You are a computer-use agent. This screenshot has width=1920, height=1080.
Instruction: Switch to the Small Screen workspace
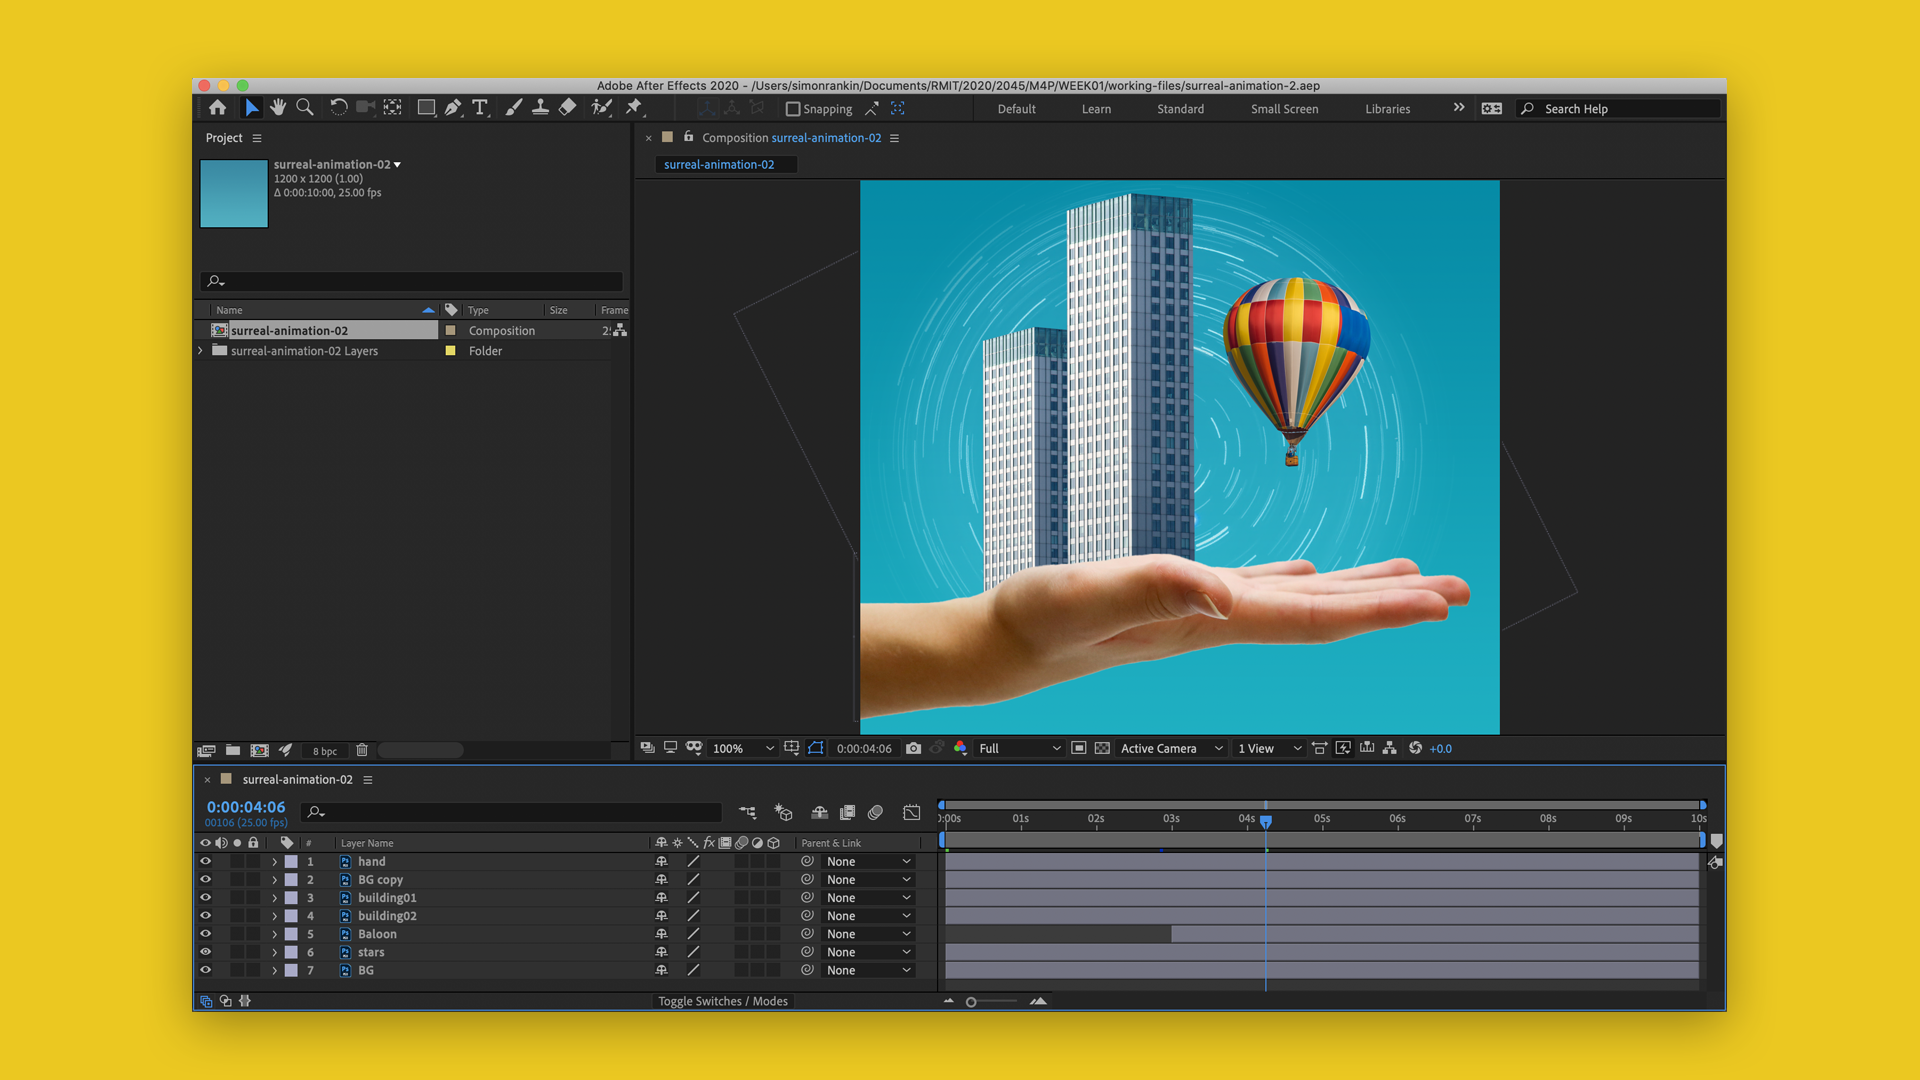(x=1284, y=109)
